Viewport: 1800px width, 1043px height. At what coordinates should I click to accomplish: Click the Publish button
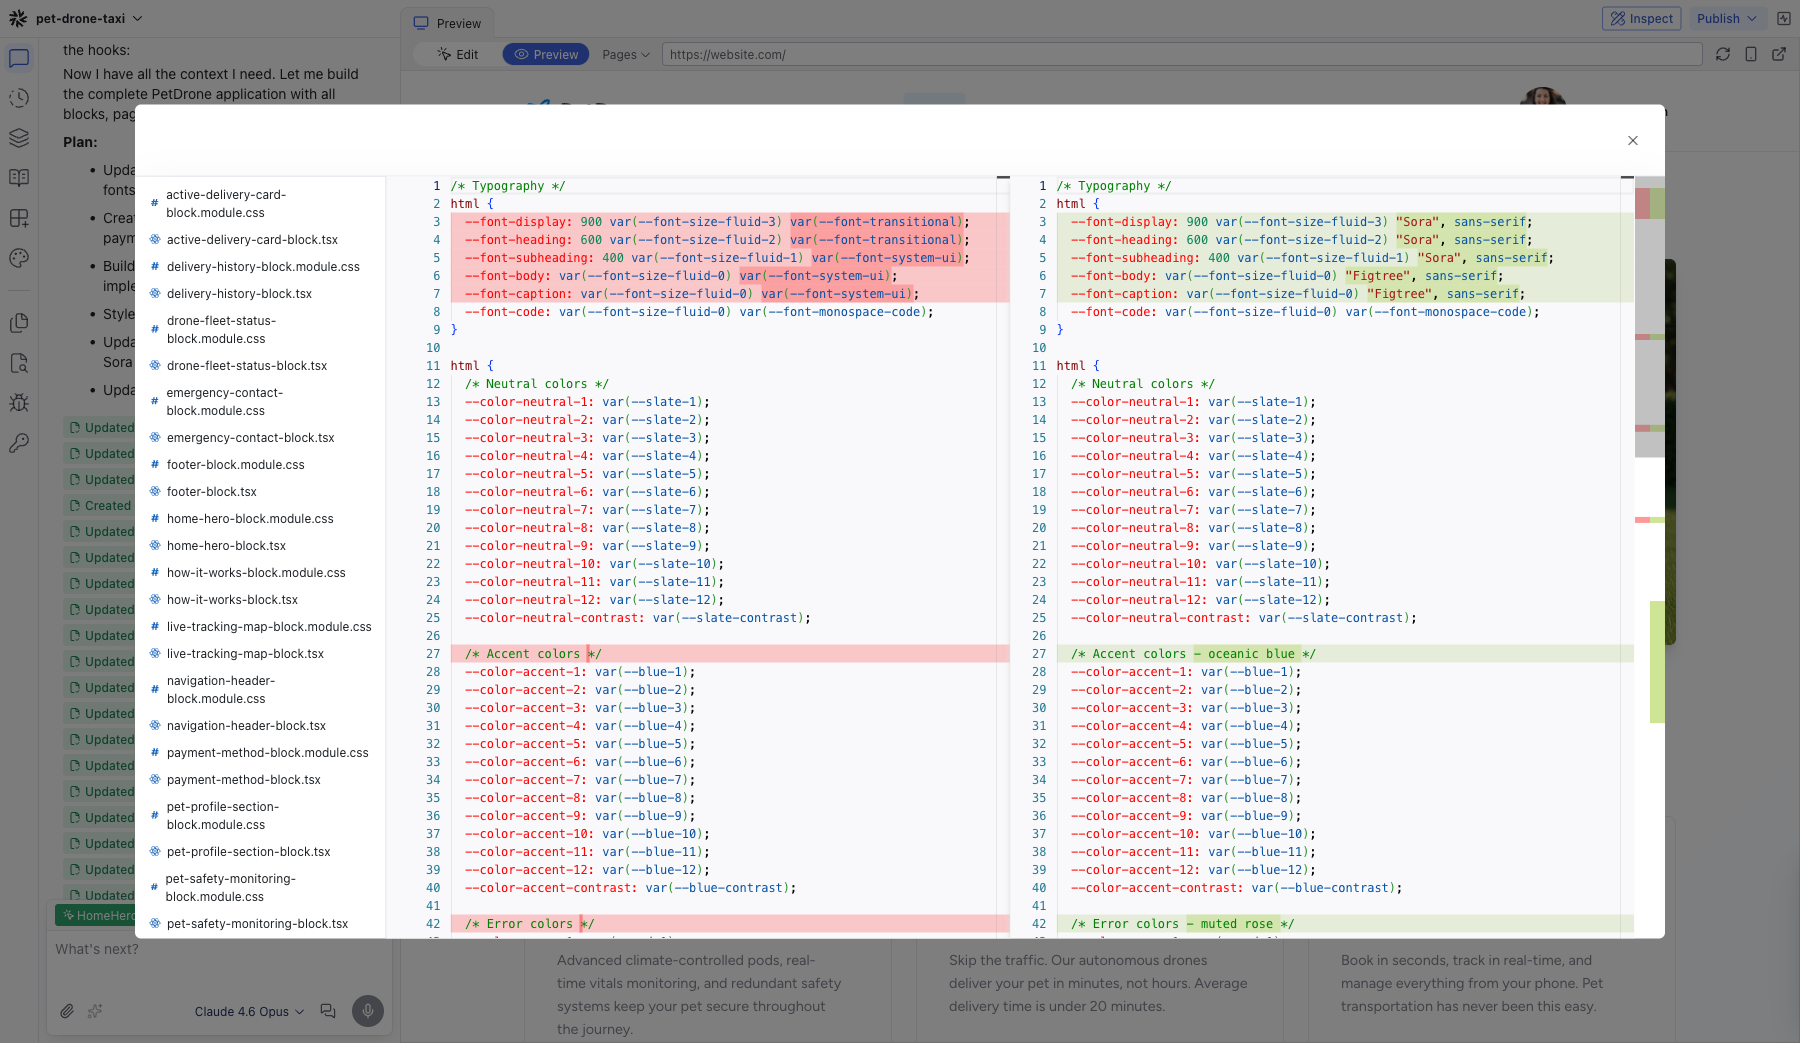point(1726,18)
